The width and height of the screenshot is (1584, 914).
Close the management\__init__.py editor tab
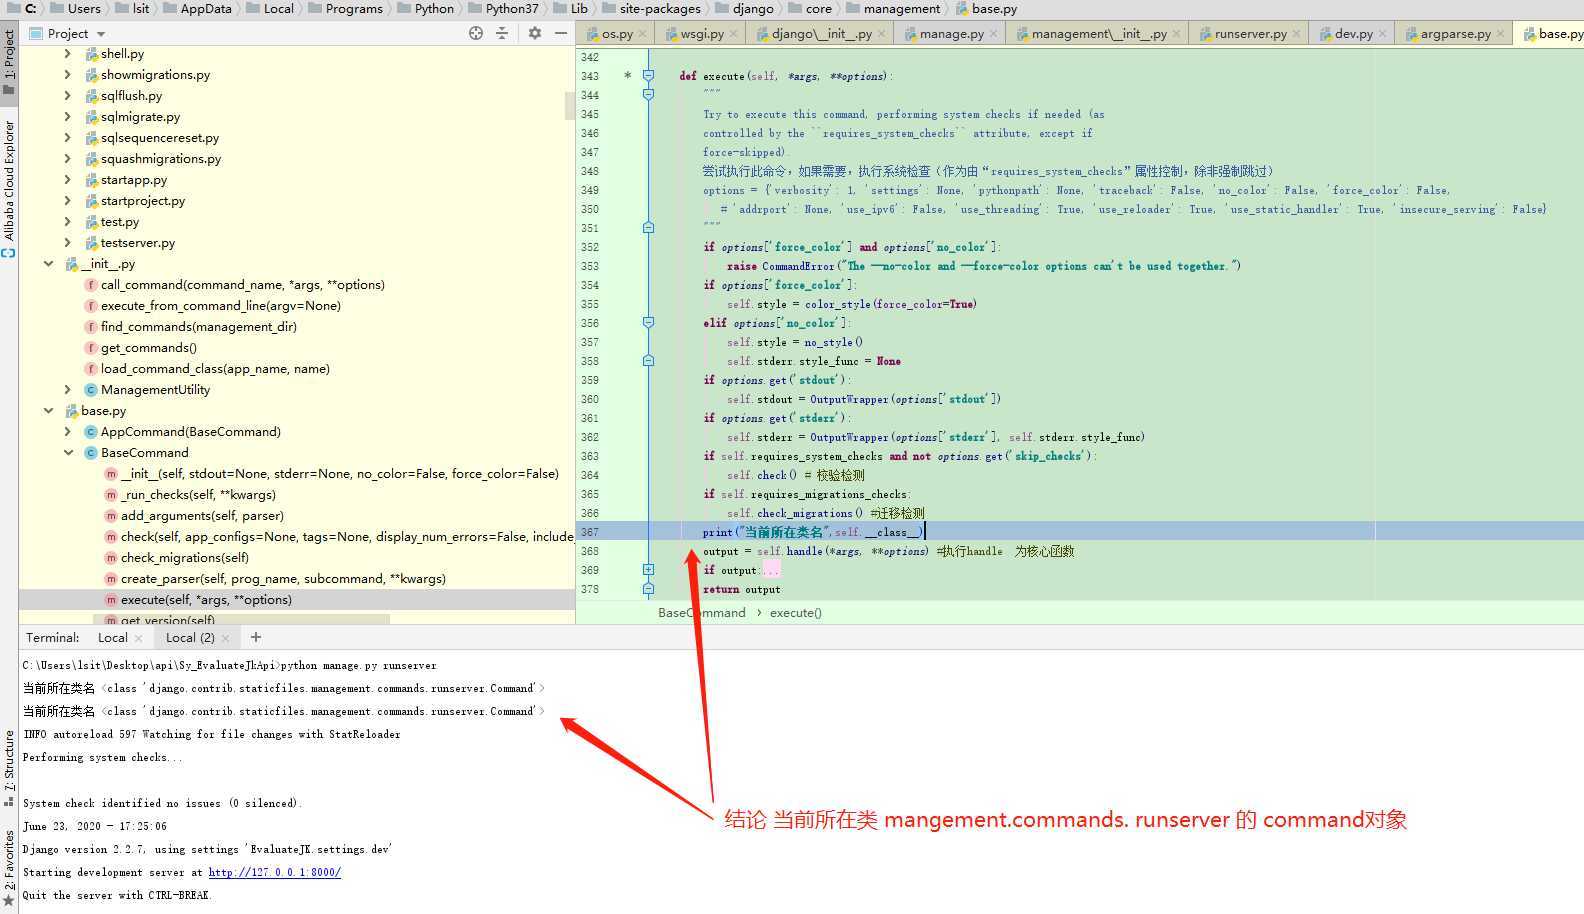pyautogui.click(x=1176, y=34)
